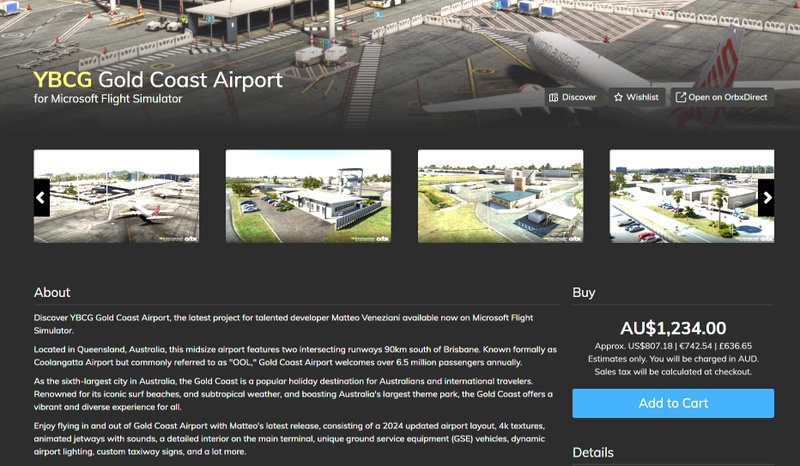Image resolution: width=800 pixels, height=466 pixels.
Task: Show previous screenshots with left carousel arrow
Action: 41,198
